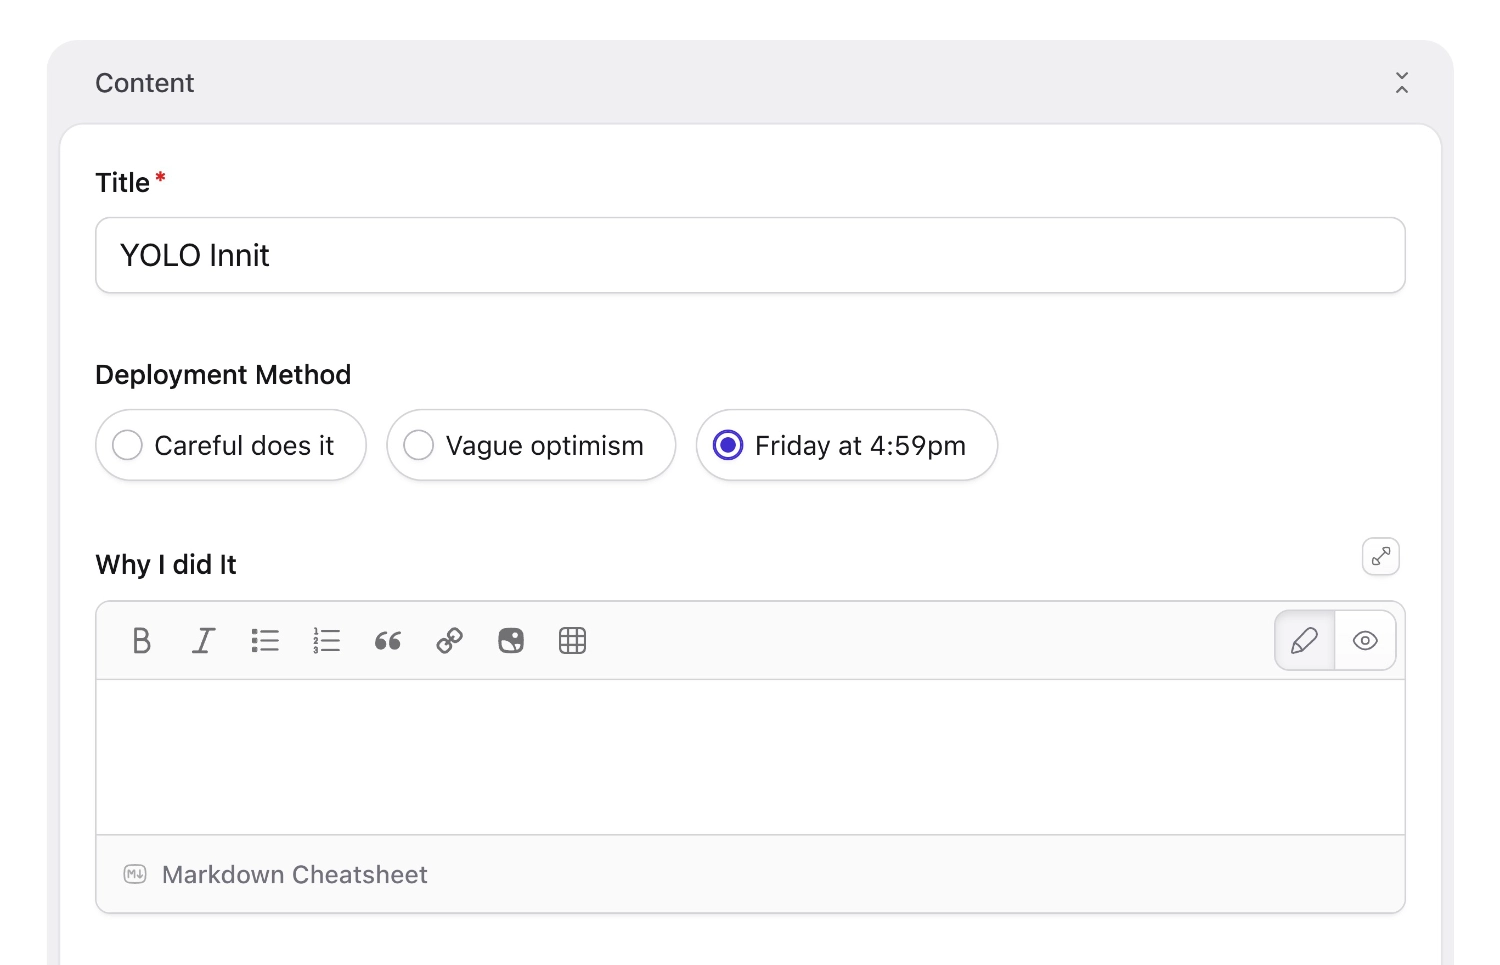The image size is (1500, 965).
Task: Click inside the Why I did It text area
Action: (750, 757)
